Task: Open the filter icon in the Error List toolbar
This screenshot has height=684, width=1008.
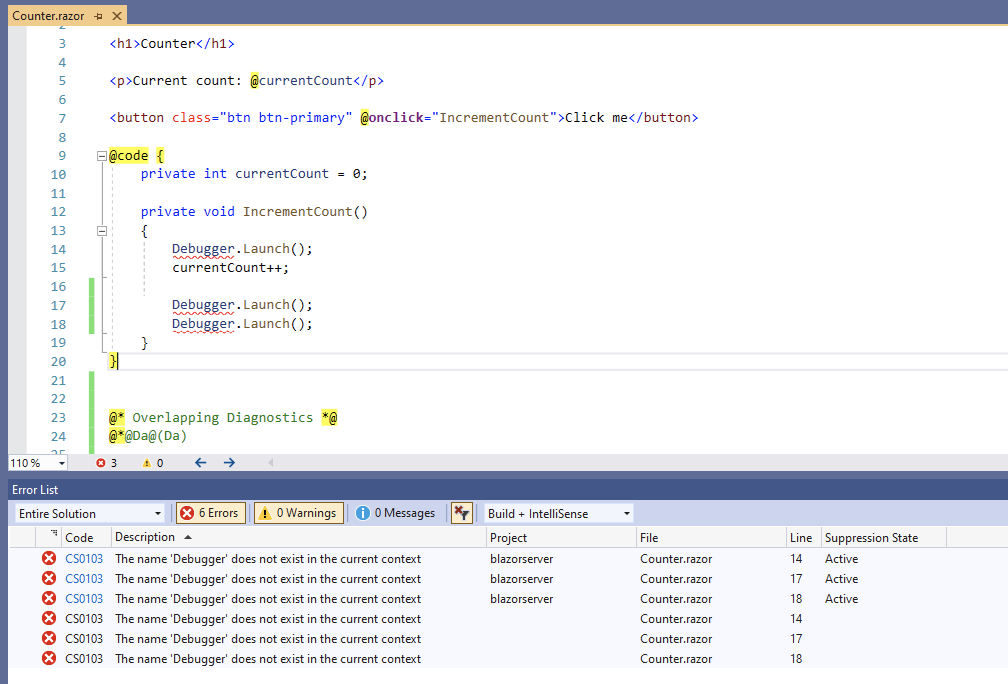Action: [x=461, y=512]
